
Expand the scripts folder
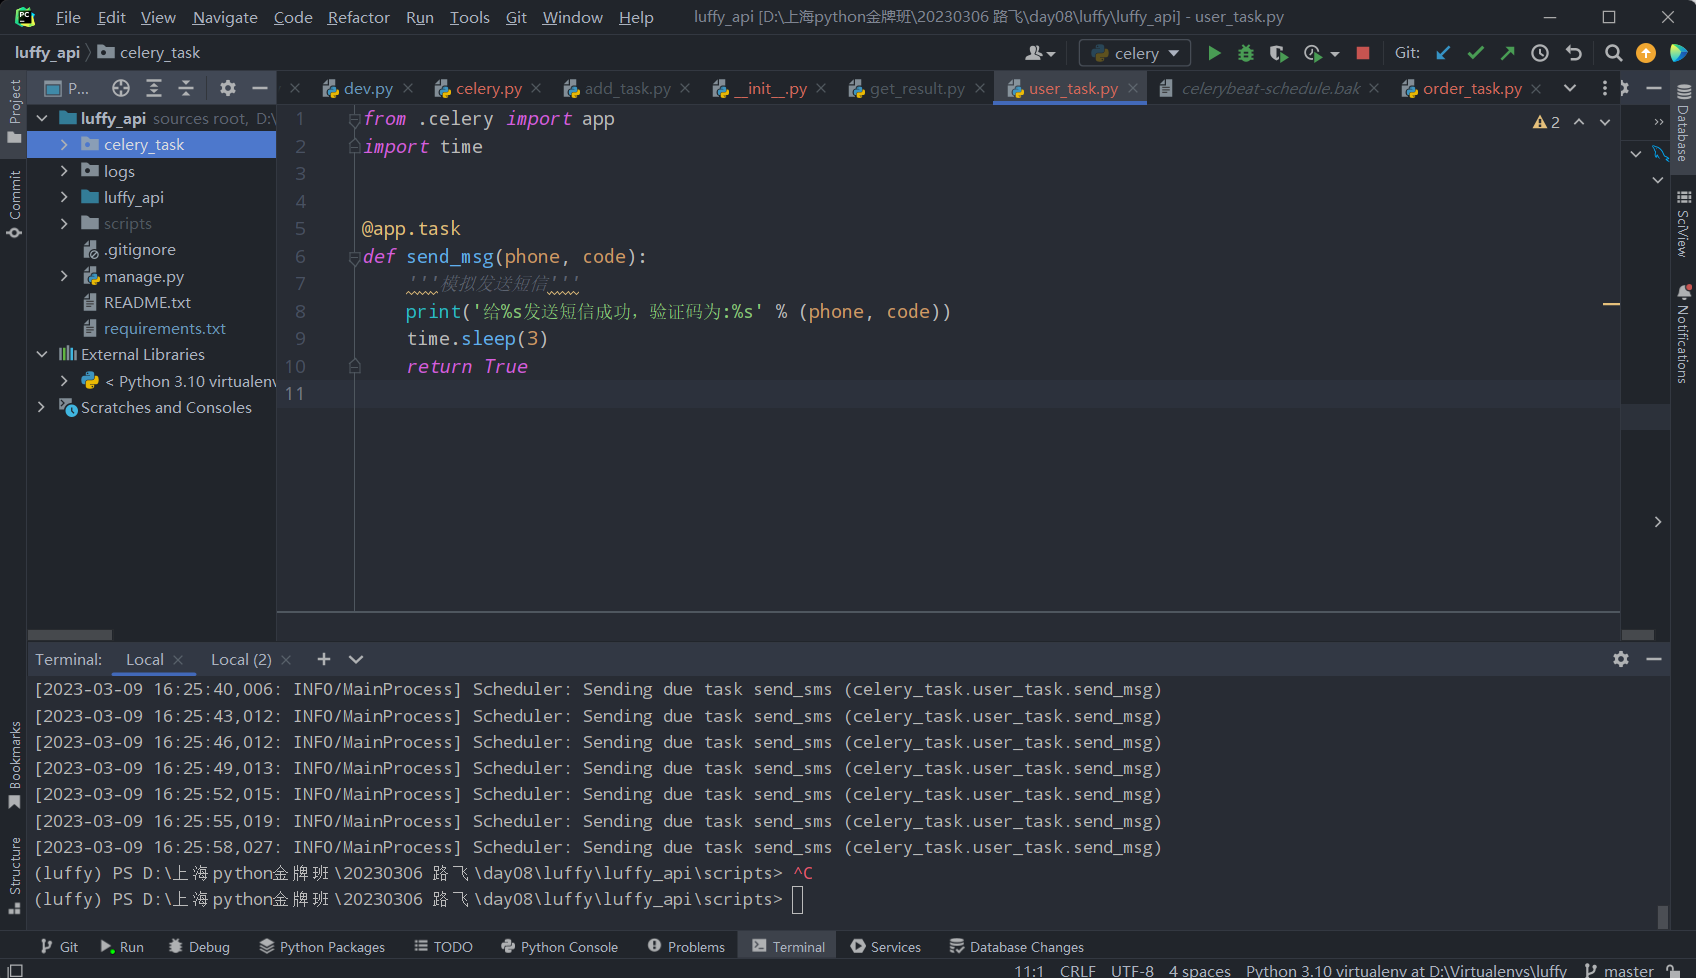point(64,223)
